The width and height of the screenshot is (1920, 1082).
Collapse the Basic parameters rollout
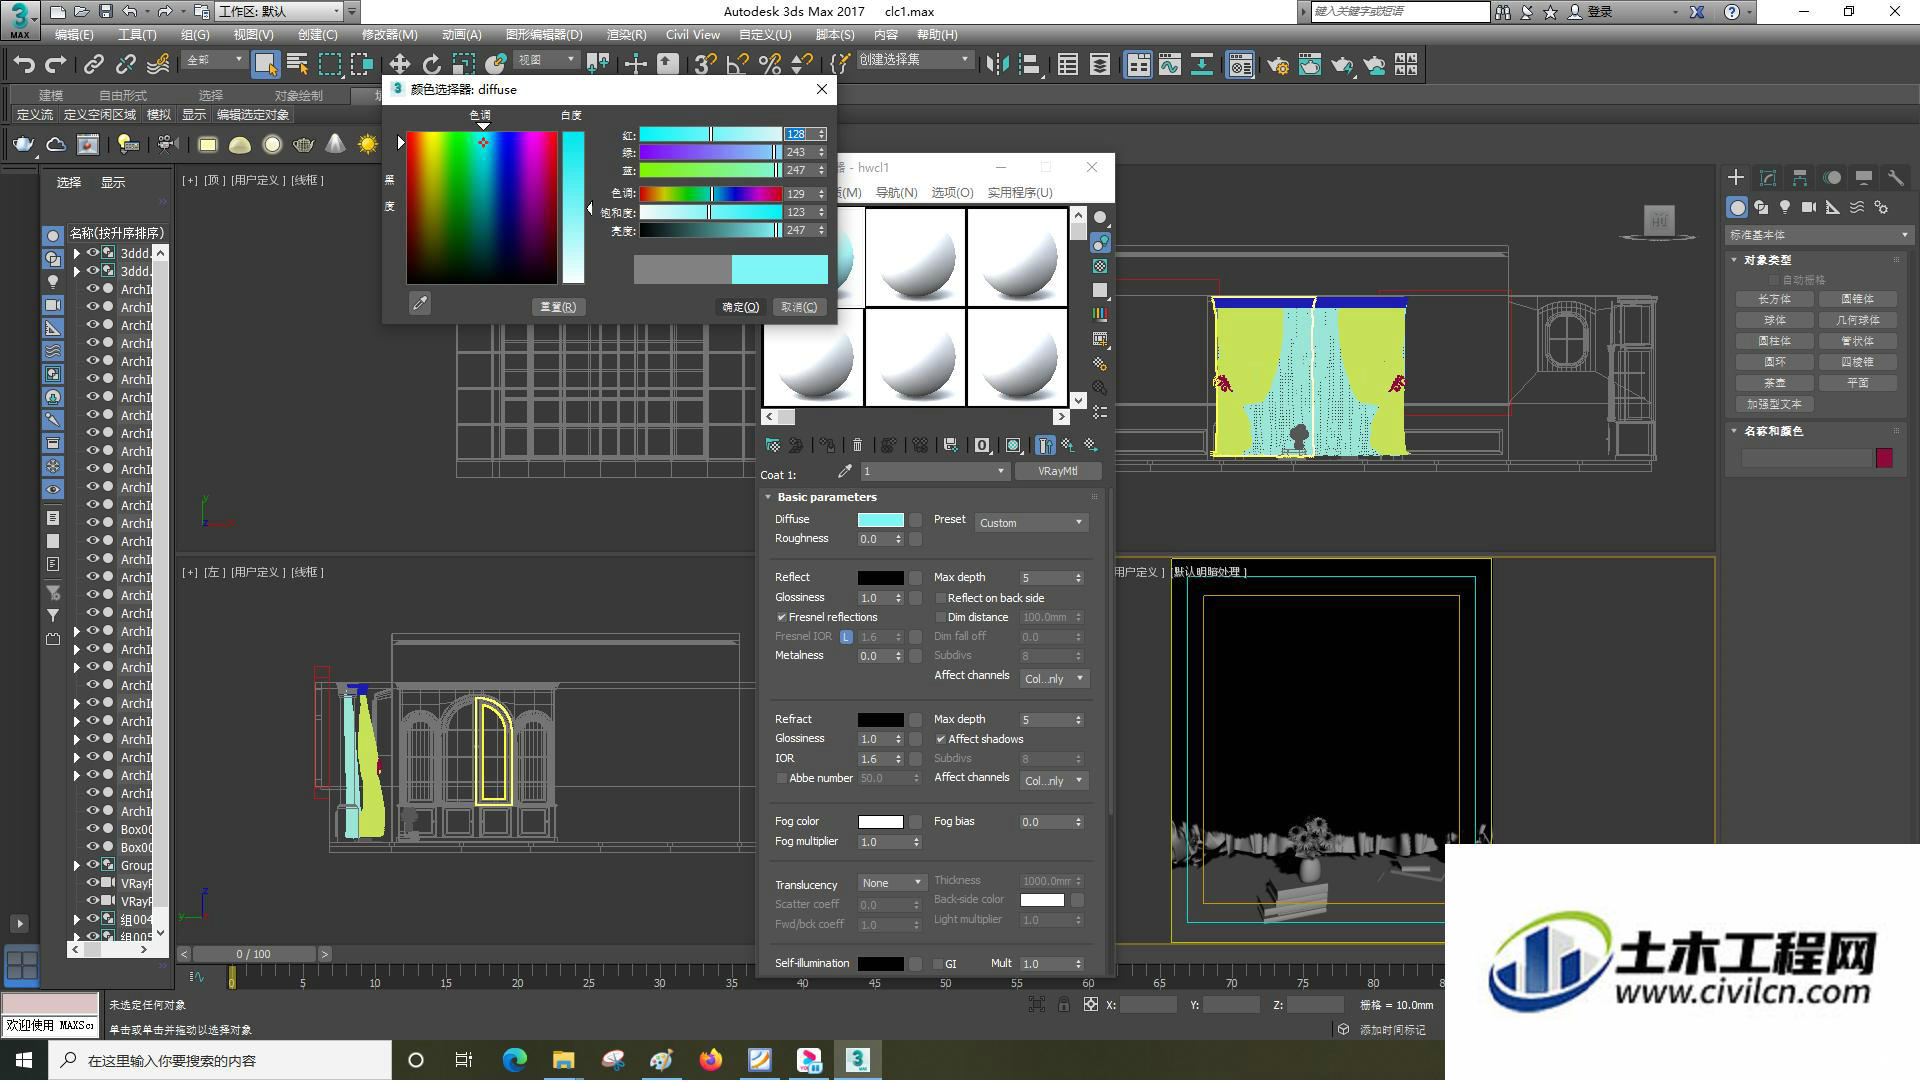click(768, 497)
